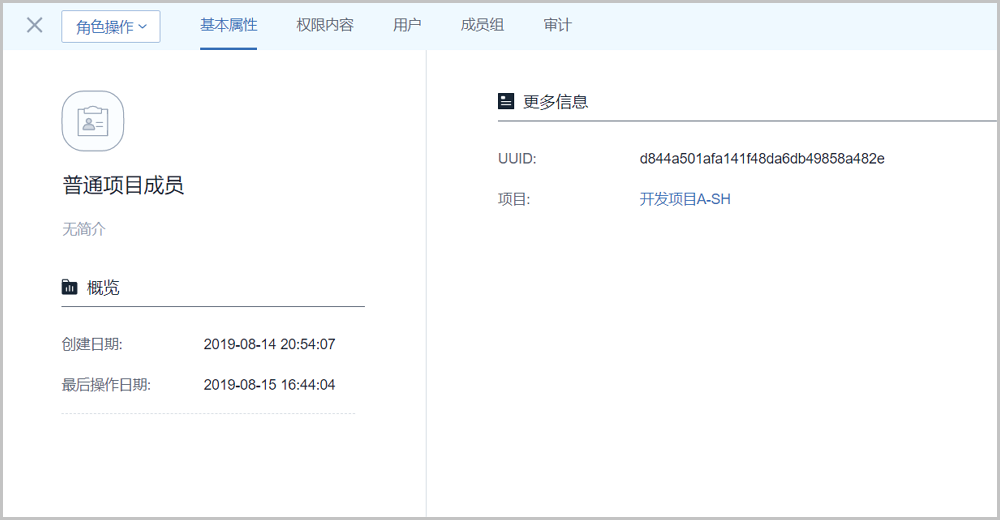Select the 创建日期 timestamp value
1000x520 pixels.
tap(269, 344)
